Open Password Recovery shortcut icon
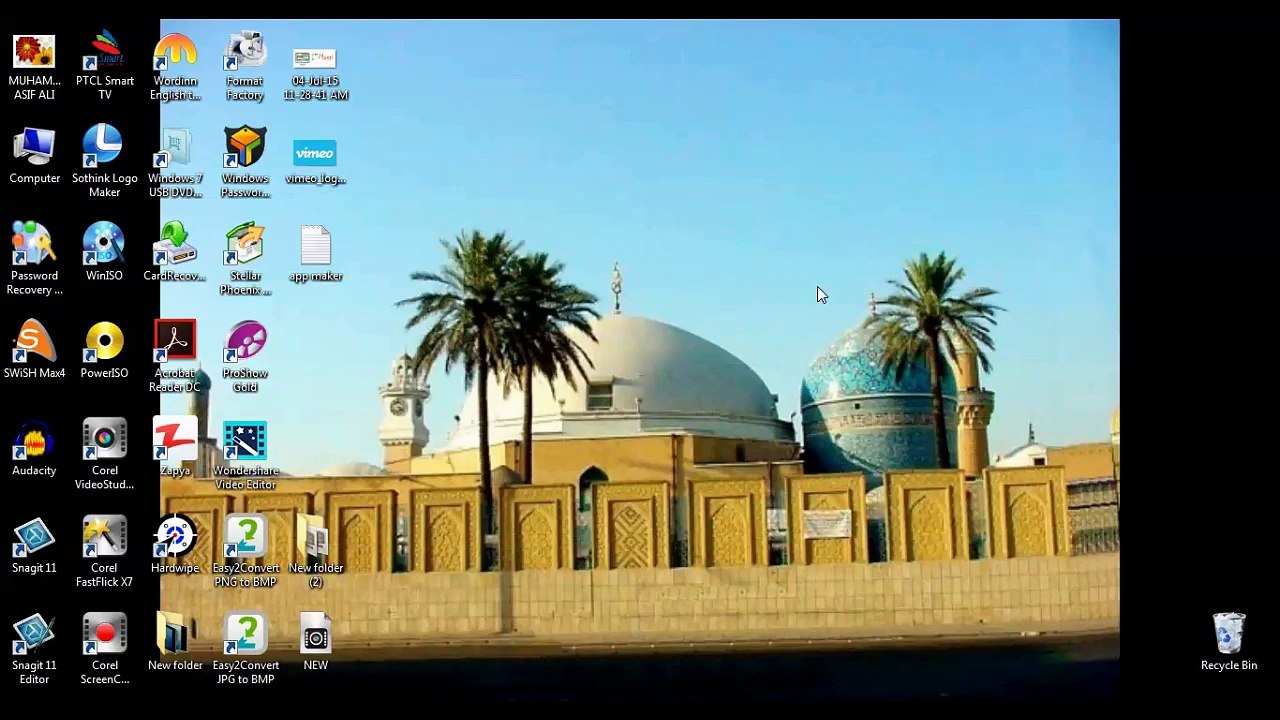 tap(34, 259)
